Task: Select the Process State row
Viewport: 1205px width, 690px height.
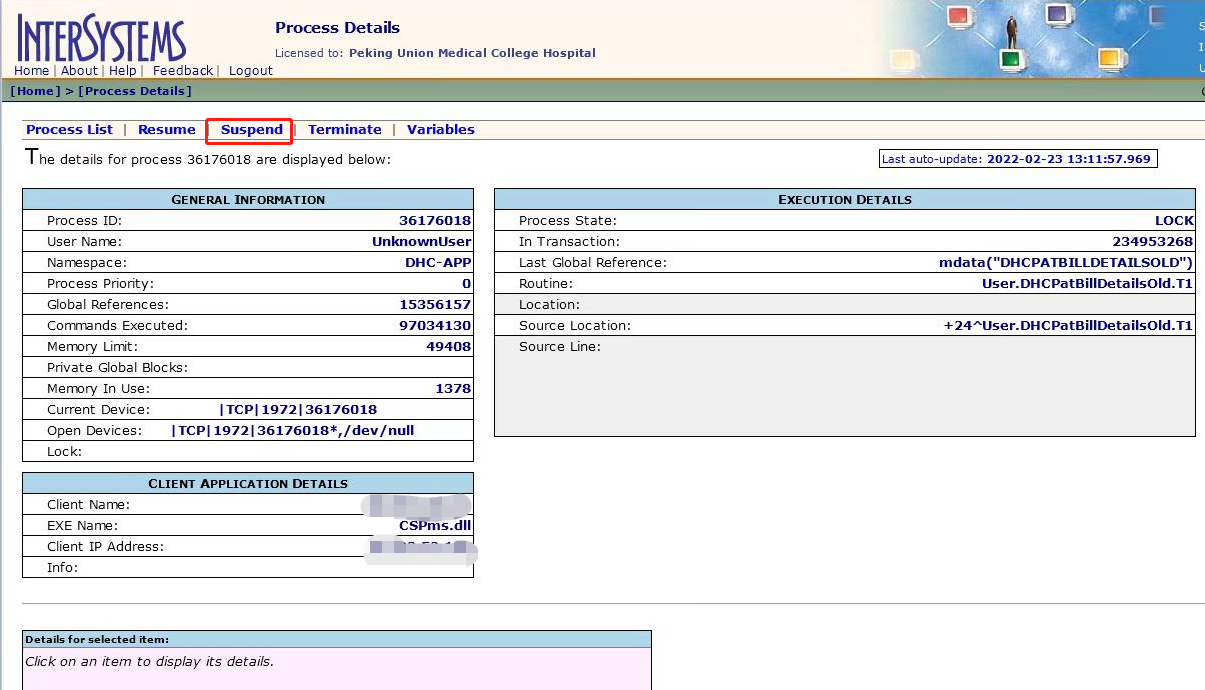Action: [844, 221]
